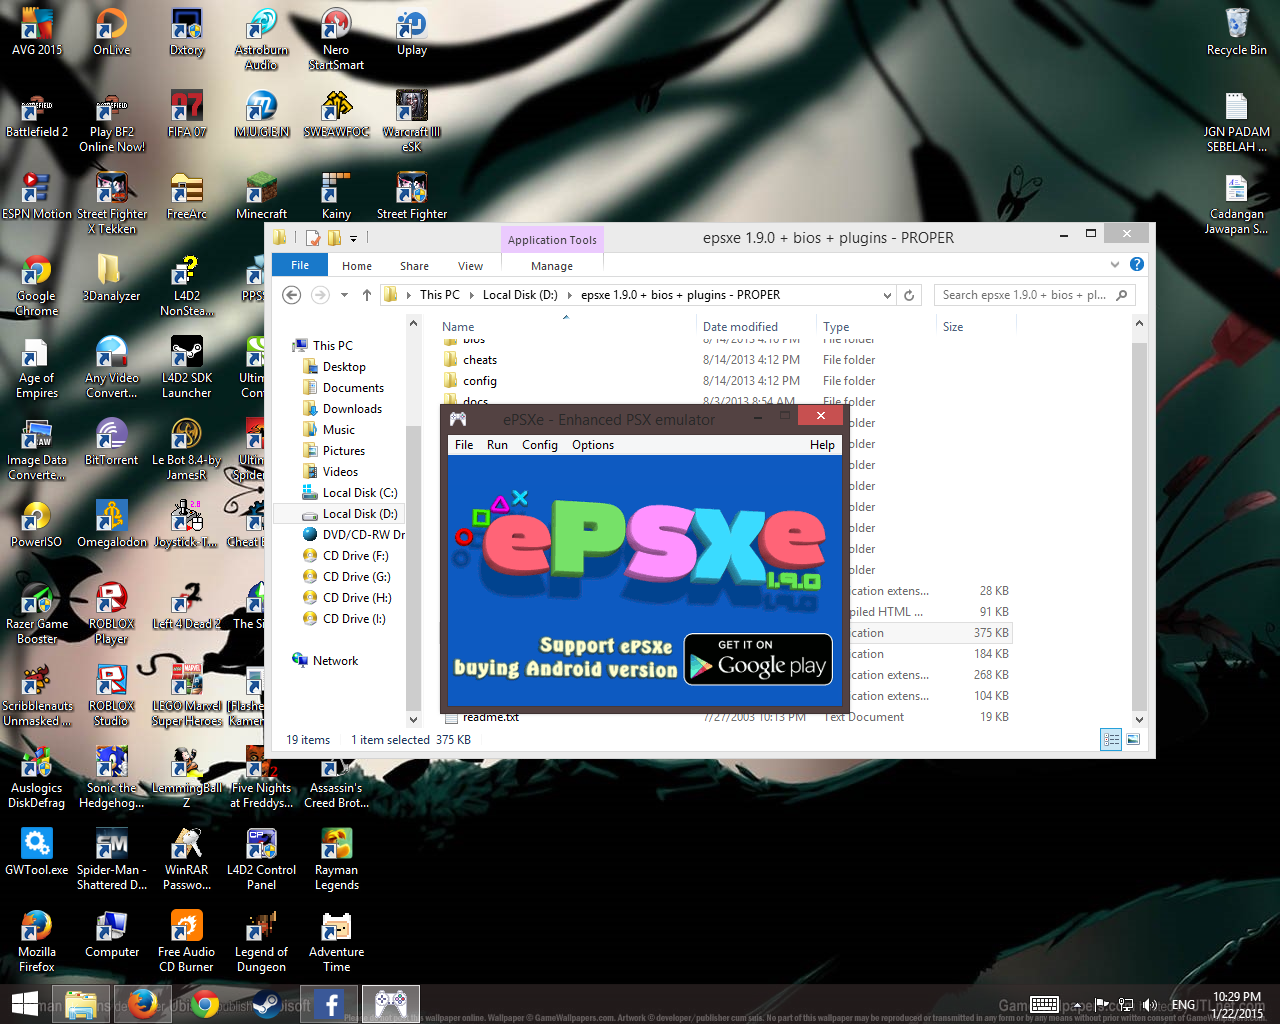The width and height of the screenshot is (1280, 1024).
Task: Launch Dxtory from the desktop
Action: click(x=187, y=31)
